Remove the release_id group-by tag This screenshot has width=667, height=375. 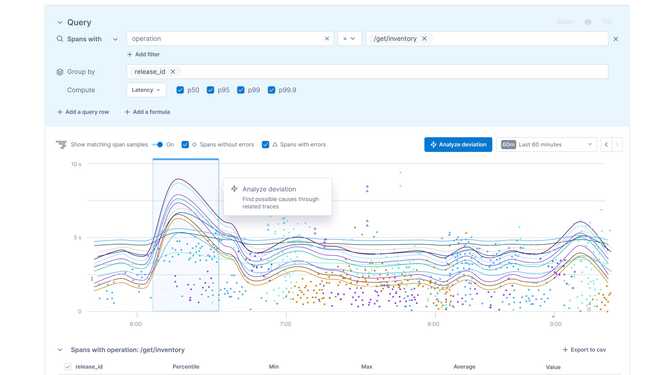click(173, 72)
